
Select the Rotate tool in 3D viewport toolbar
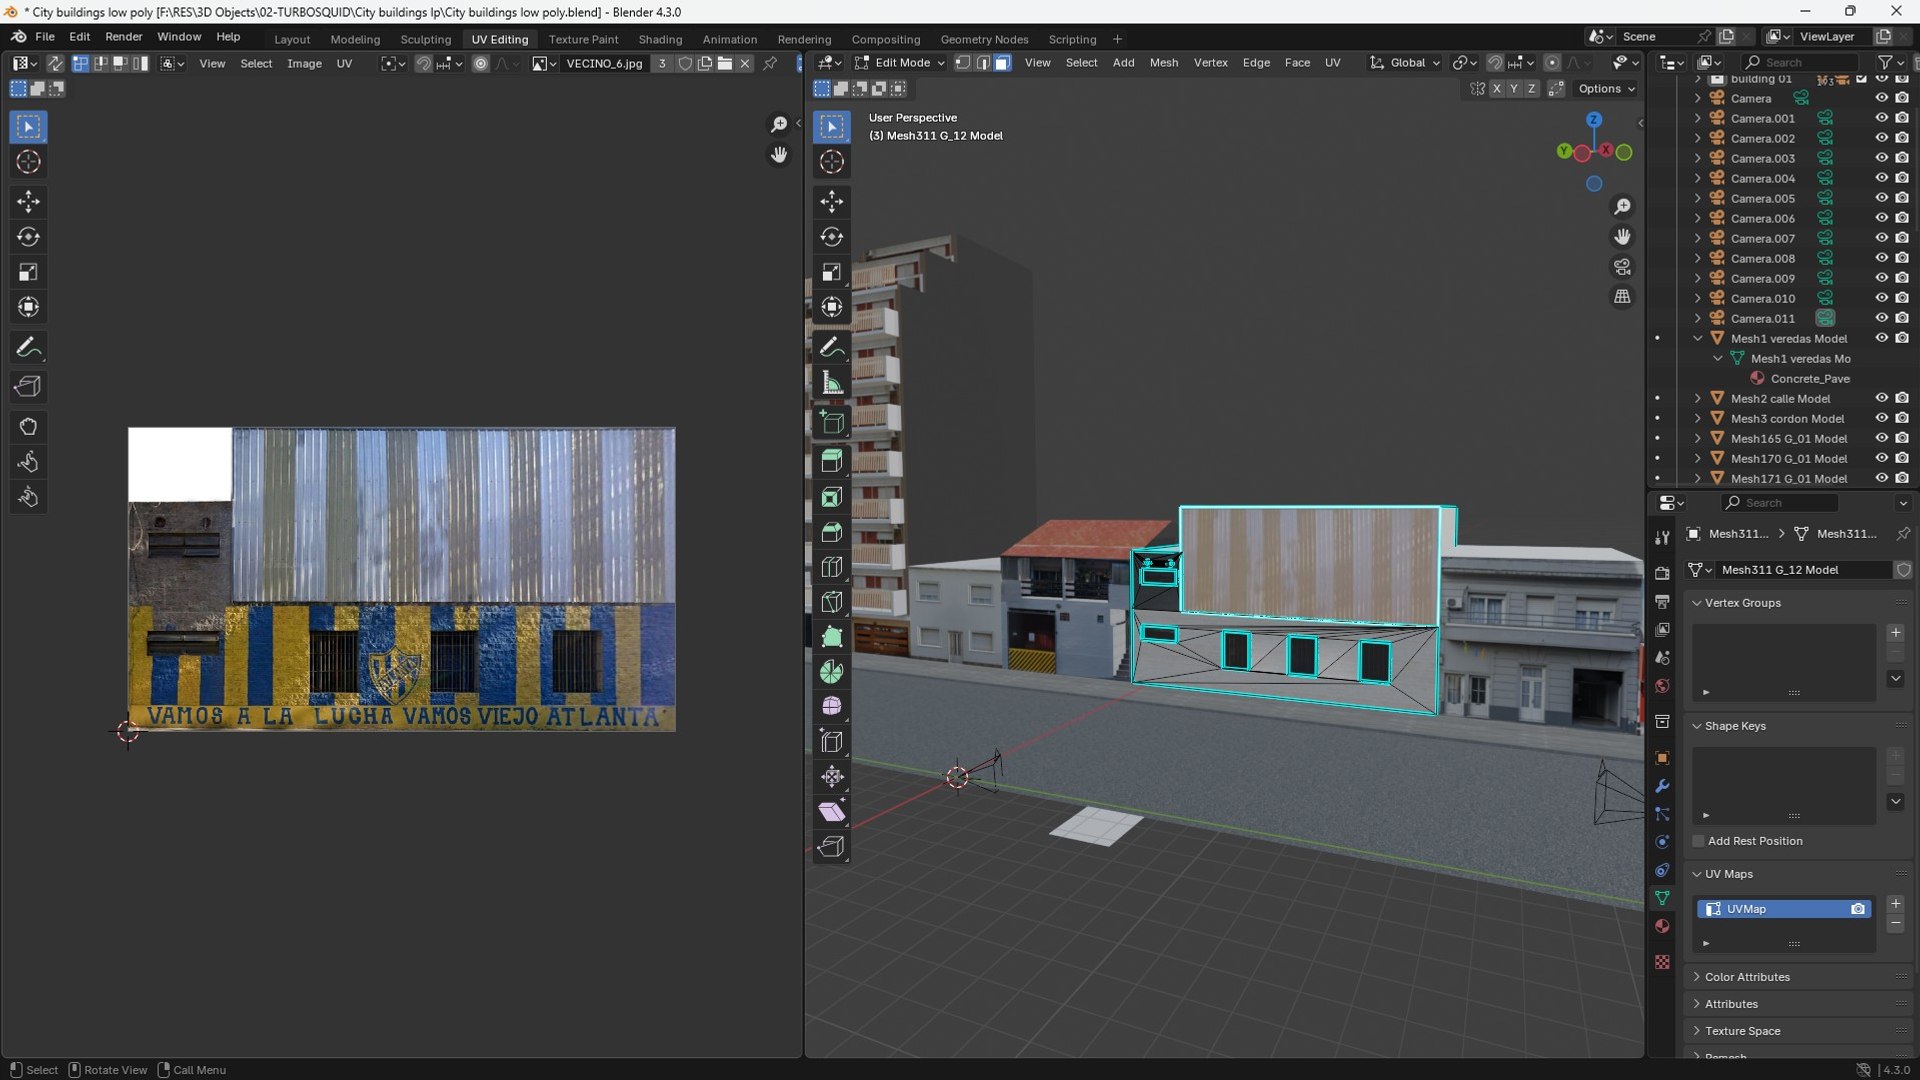point(831,237)
